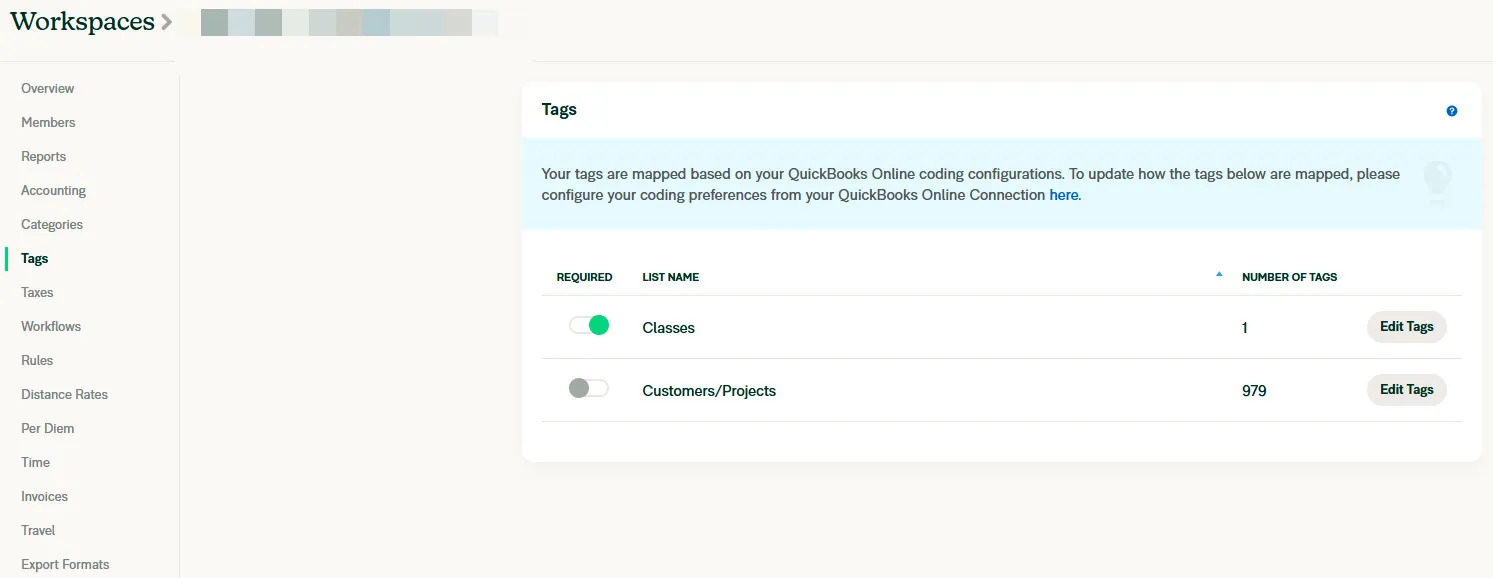
Task: Open the Taxes settings
Action: [x=37, y=292]
